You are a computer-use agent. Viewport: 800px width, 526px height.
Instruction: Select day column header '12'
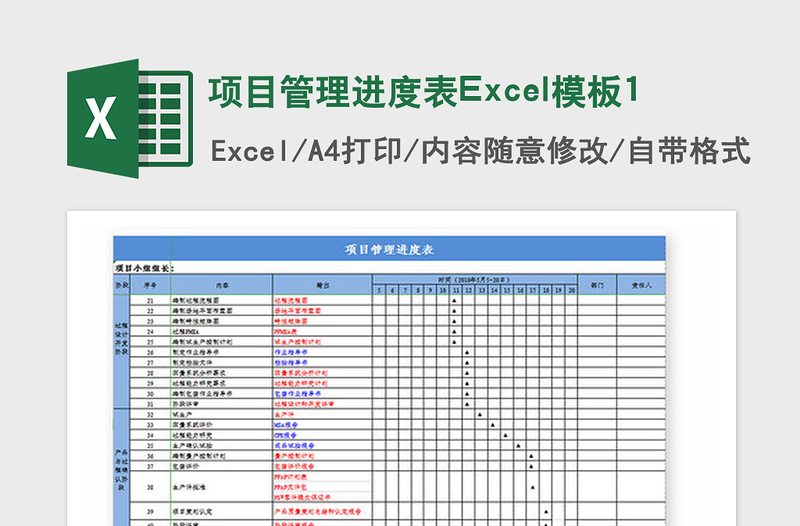click(468, 290)
